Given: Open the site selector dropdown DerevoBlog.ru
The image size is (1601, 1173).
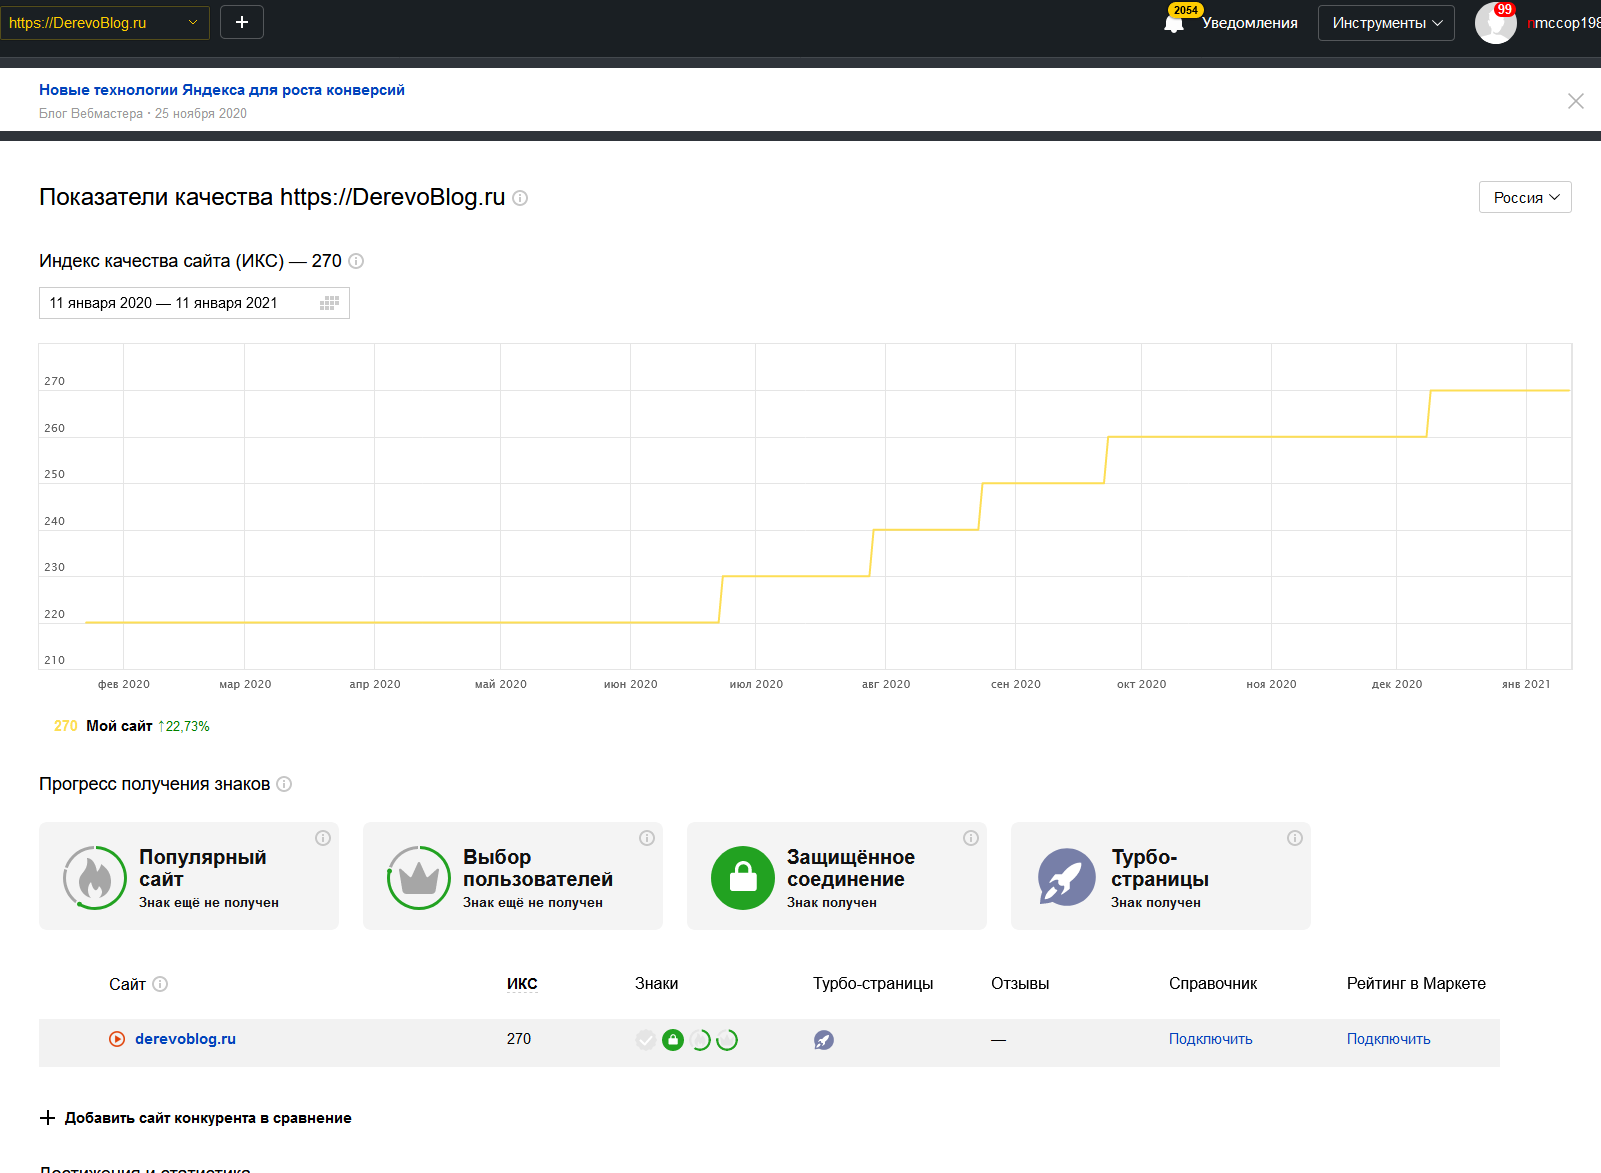Looking at the screenshot, I should click(104, 23).
